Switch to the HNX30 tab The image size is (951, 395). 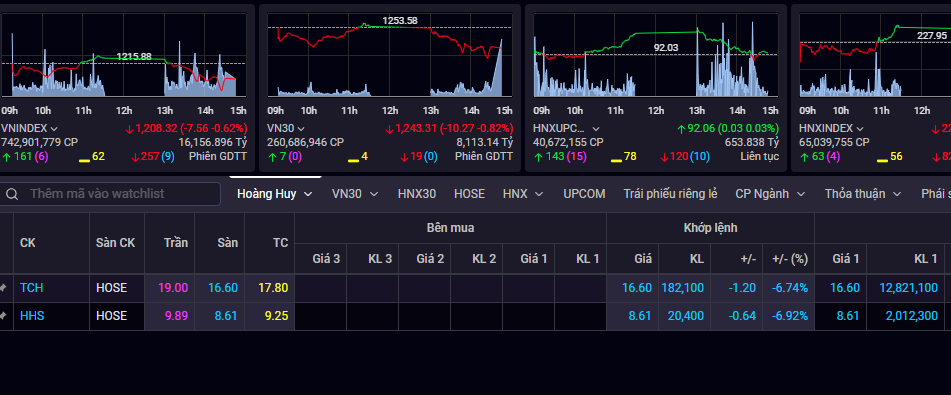pyautogui.click(x=417, y=194)
